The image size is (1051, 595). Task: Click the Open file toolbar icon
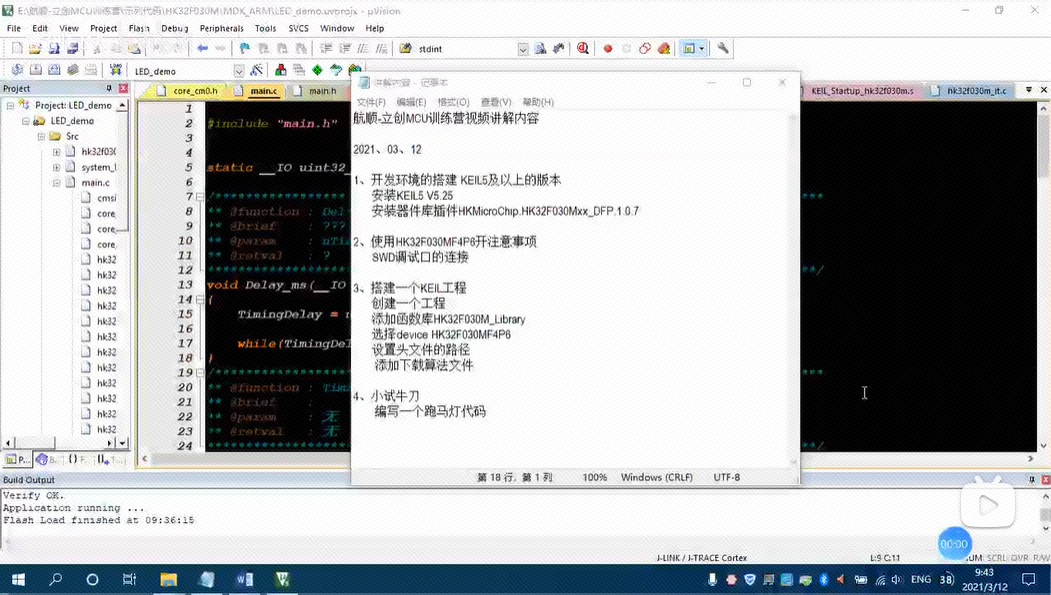click(35, 48)
